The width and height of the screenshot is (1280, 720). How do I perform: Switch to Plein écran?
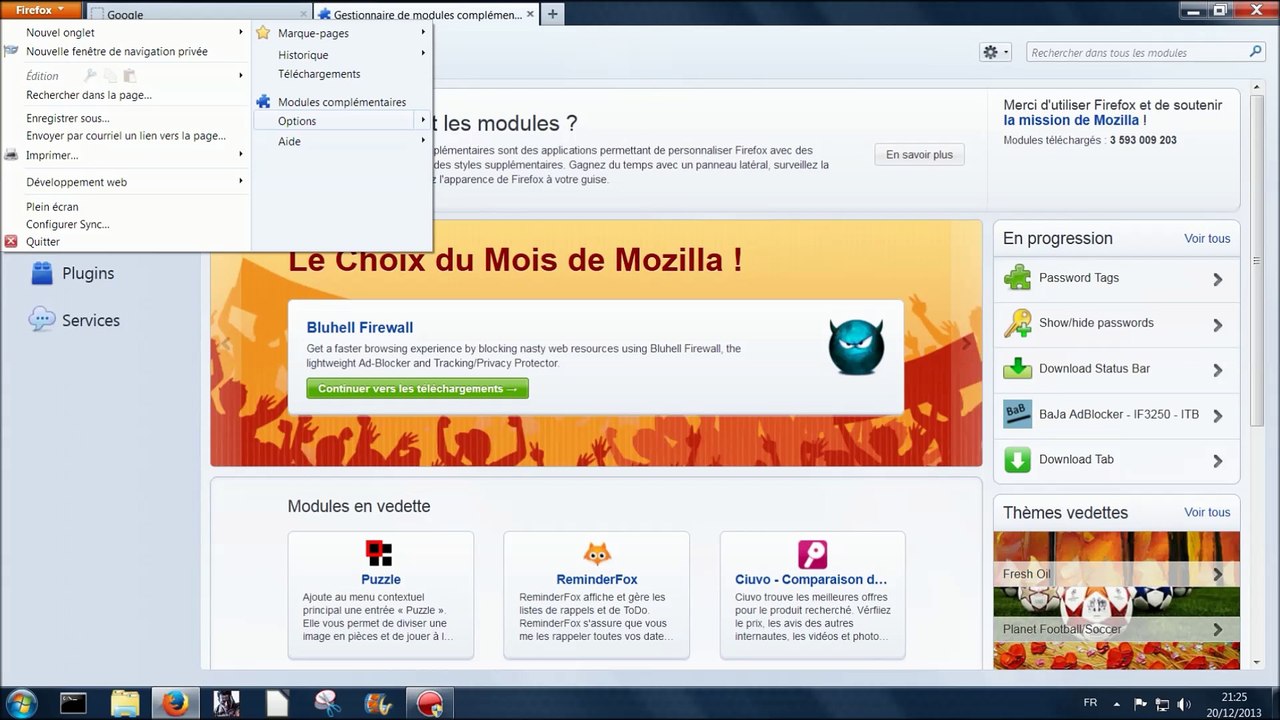(52, 207)
